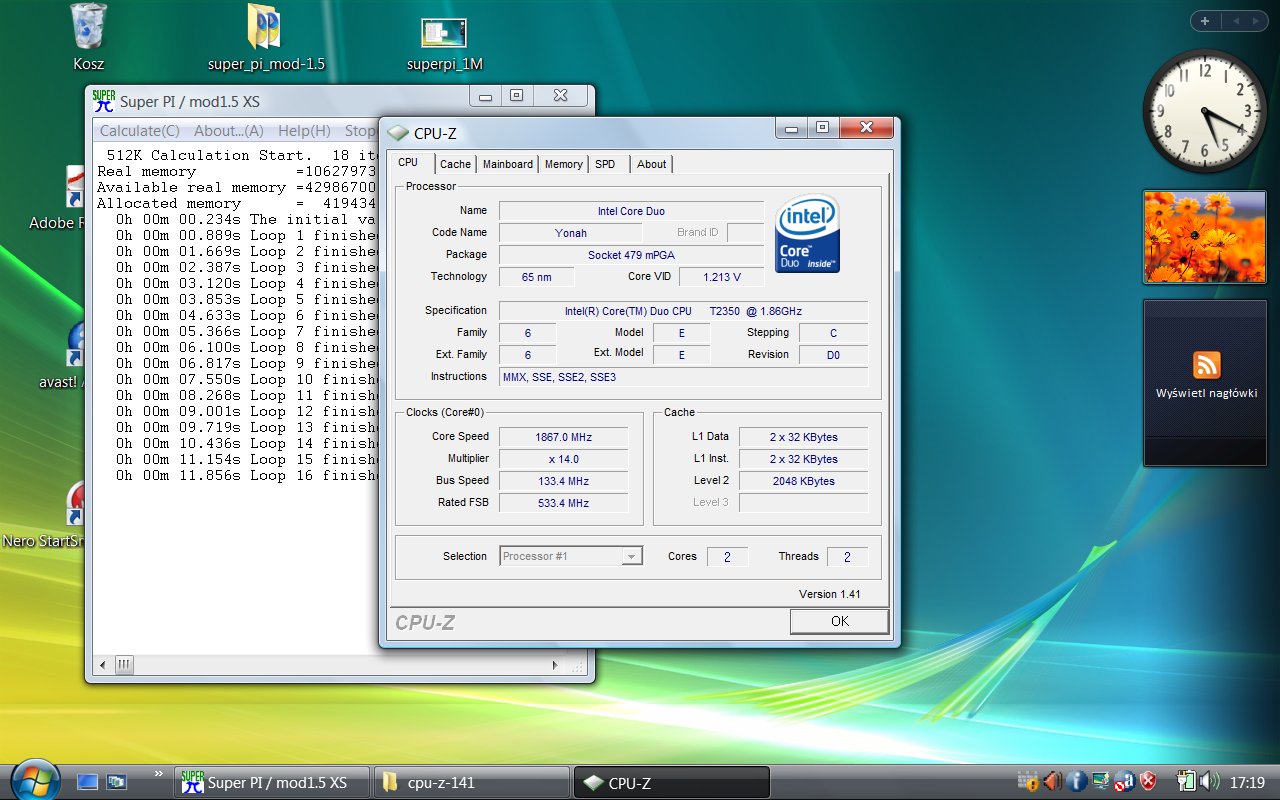
Task: Click the Technology value 65 nm
Action: (537, 277)
